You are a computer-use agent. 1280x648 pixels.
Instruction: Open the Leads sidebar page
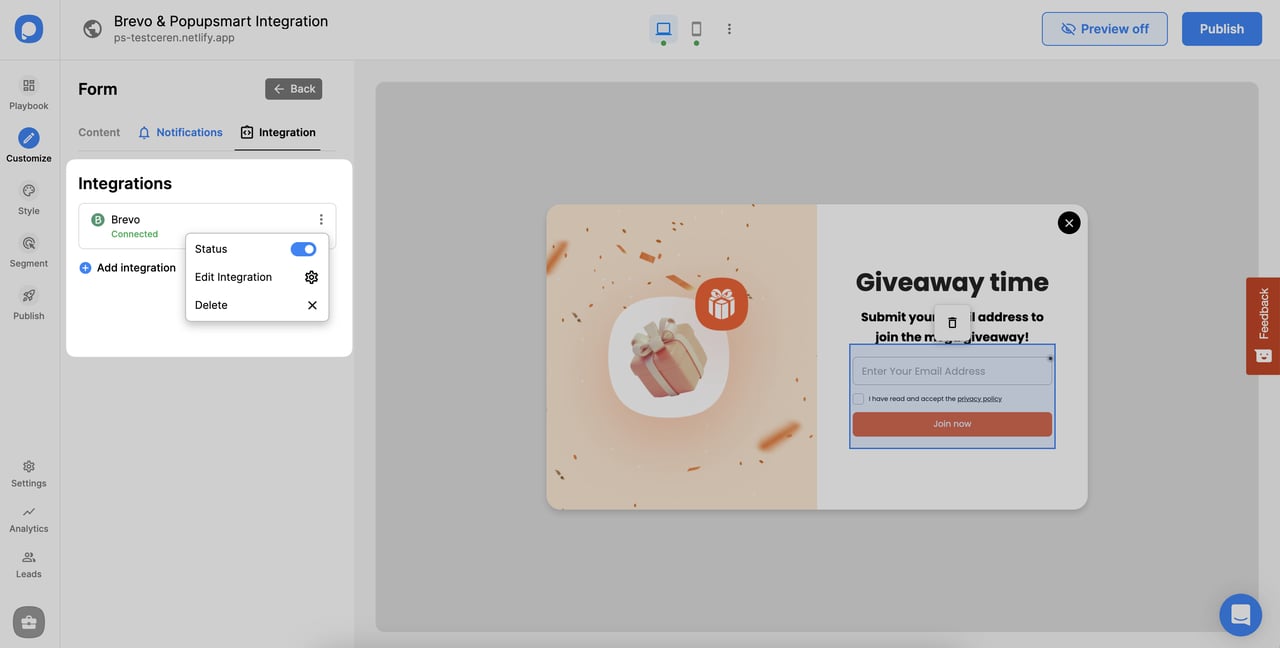coord(29,564)
